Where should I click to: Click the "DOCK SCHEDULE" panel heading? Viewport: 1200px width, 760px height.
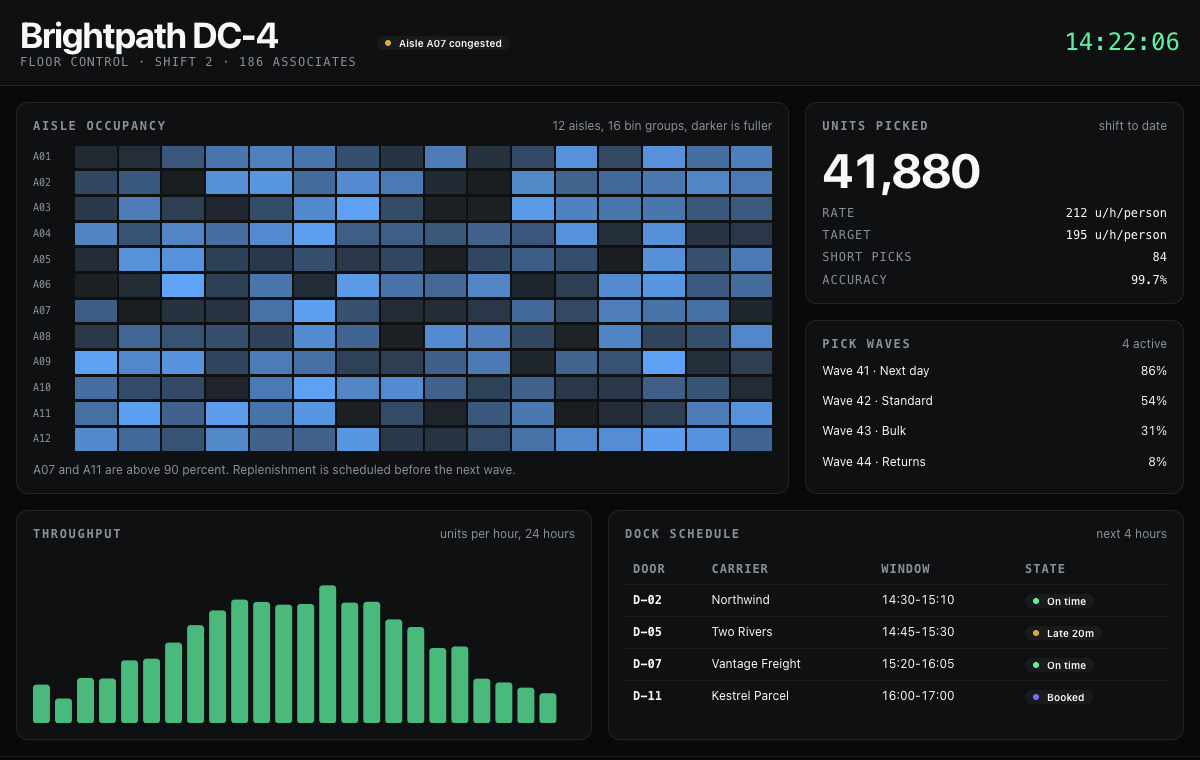682,534
